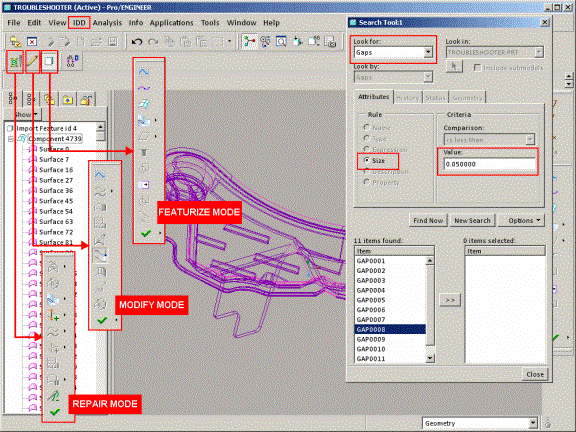The width and height of the screenshot is (576, 432).
Task: Select the Modify mode pencil icon
Action: pyautogui.click(x=32, y=61)
